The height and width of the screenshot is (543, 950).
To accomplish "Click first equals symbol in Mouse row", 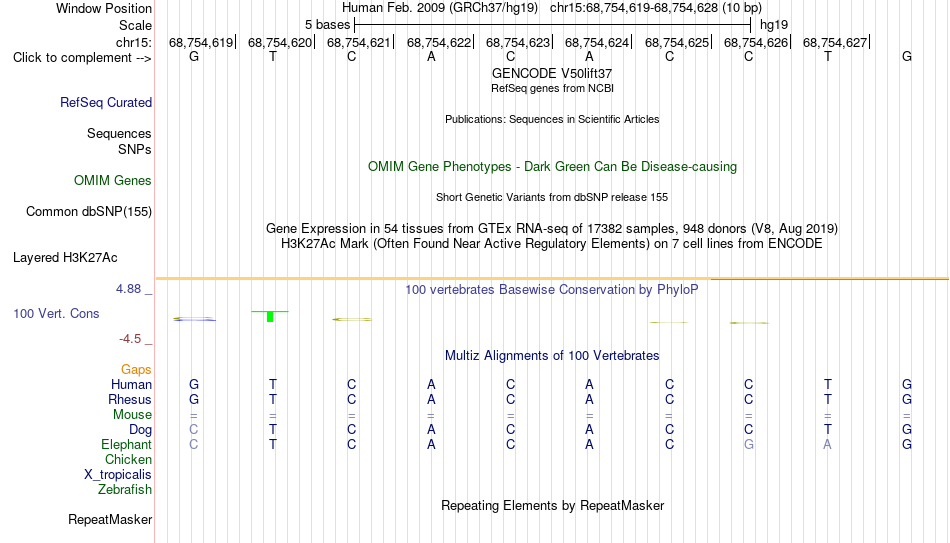I will (194, 416).
